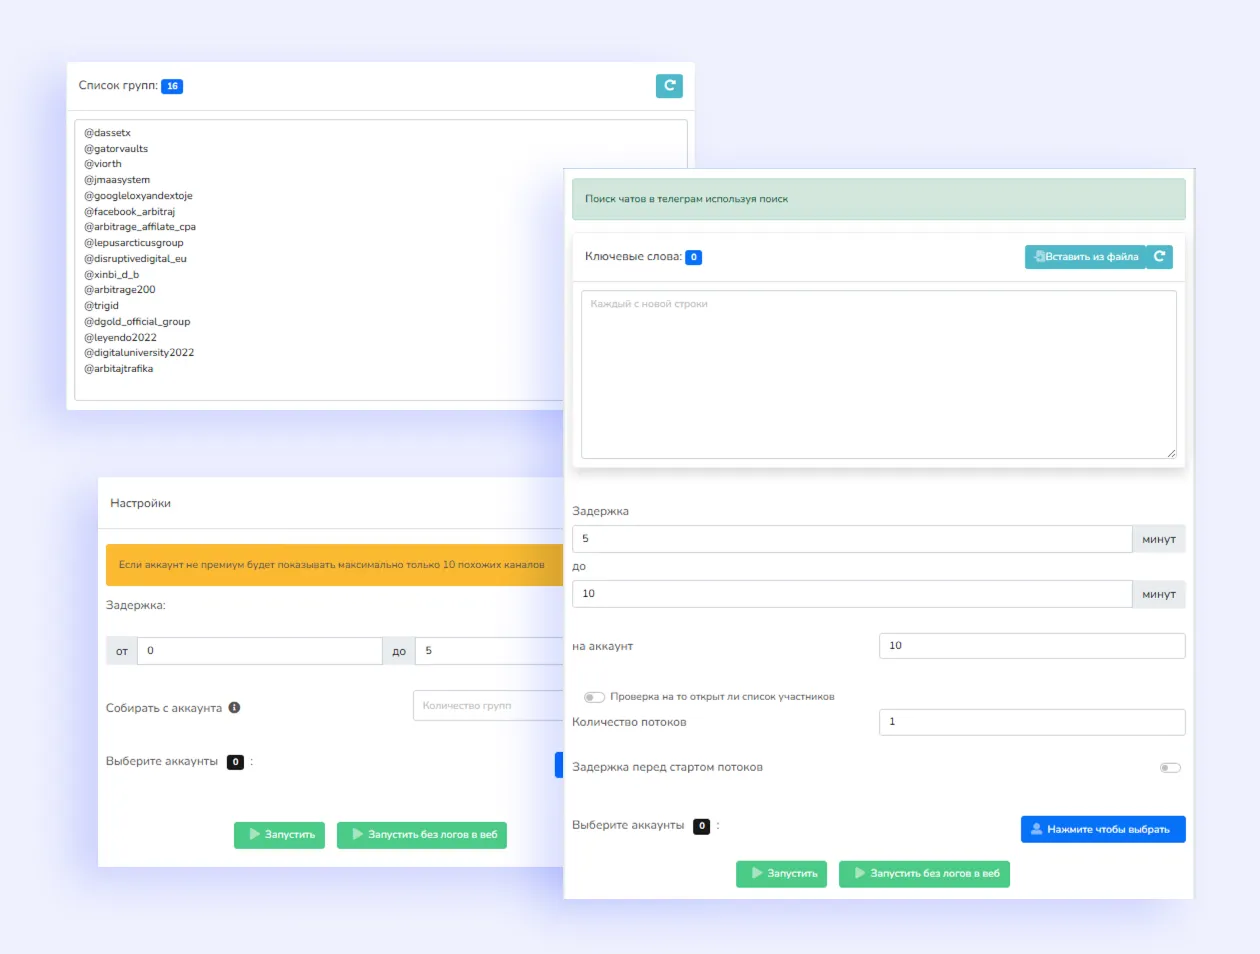Click the 'на аккаунт' input field
The height and width of the screenshot is (954, 1260).
(1031, 646)
